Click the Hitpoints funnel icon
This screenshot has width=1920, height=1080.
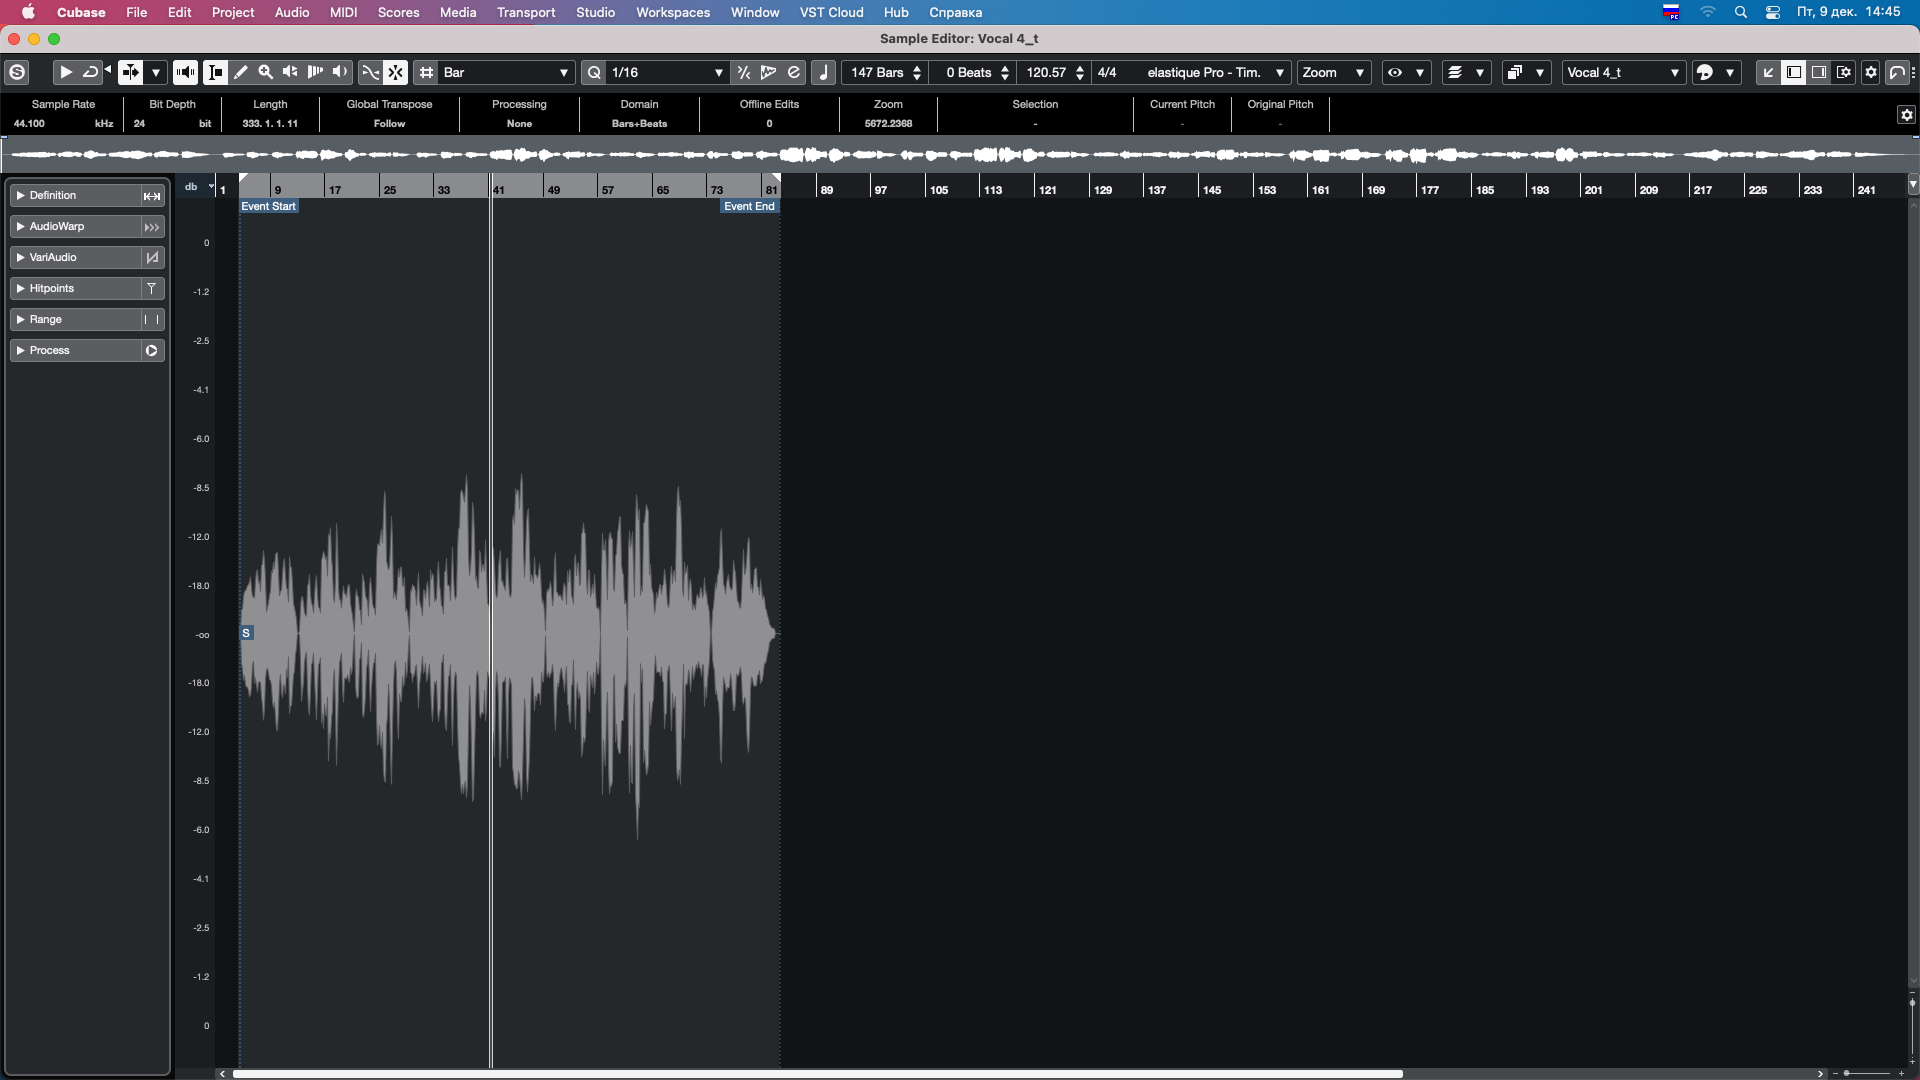coord(152,289)
